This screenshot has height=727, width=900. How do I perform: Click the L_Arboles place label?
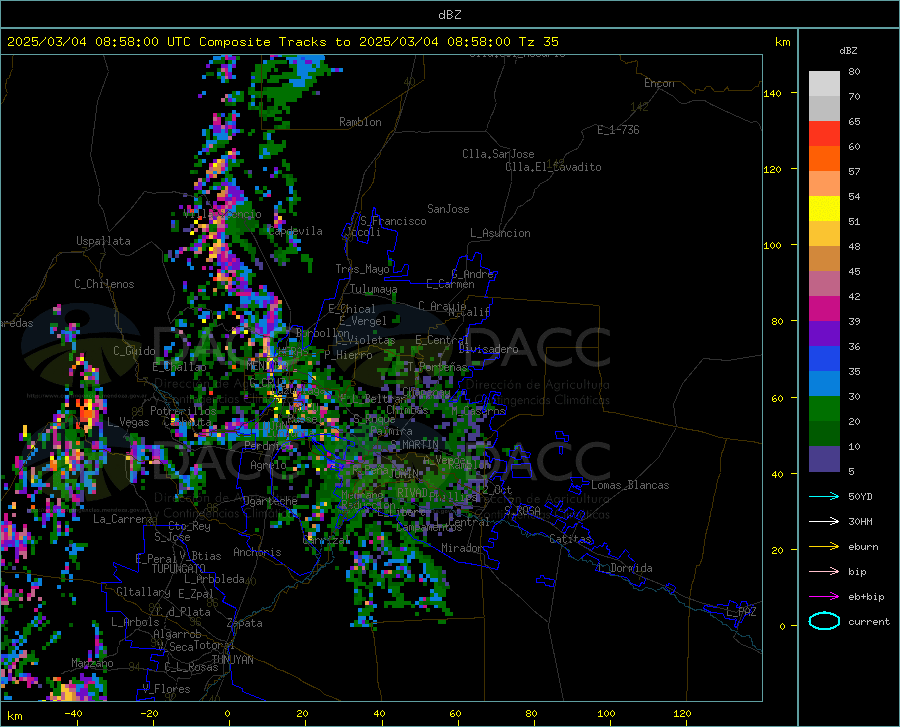click(135, 622)
